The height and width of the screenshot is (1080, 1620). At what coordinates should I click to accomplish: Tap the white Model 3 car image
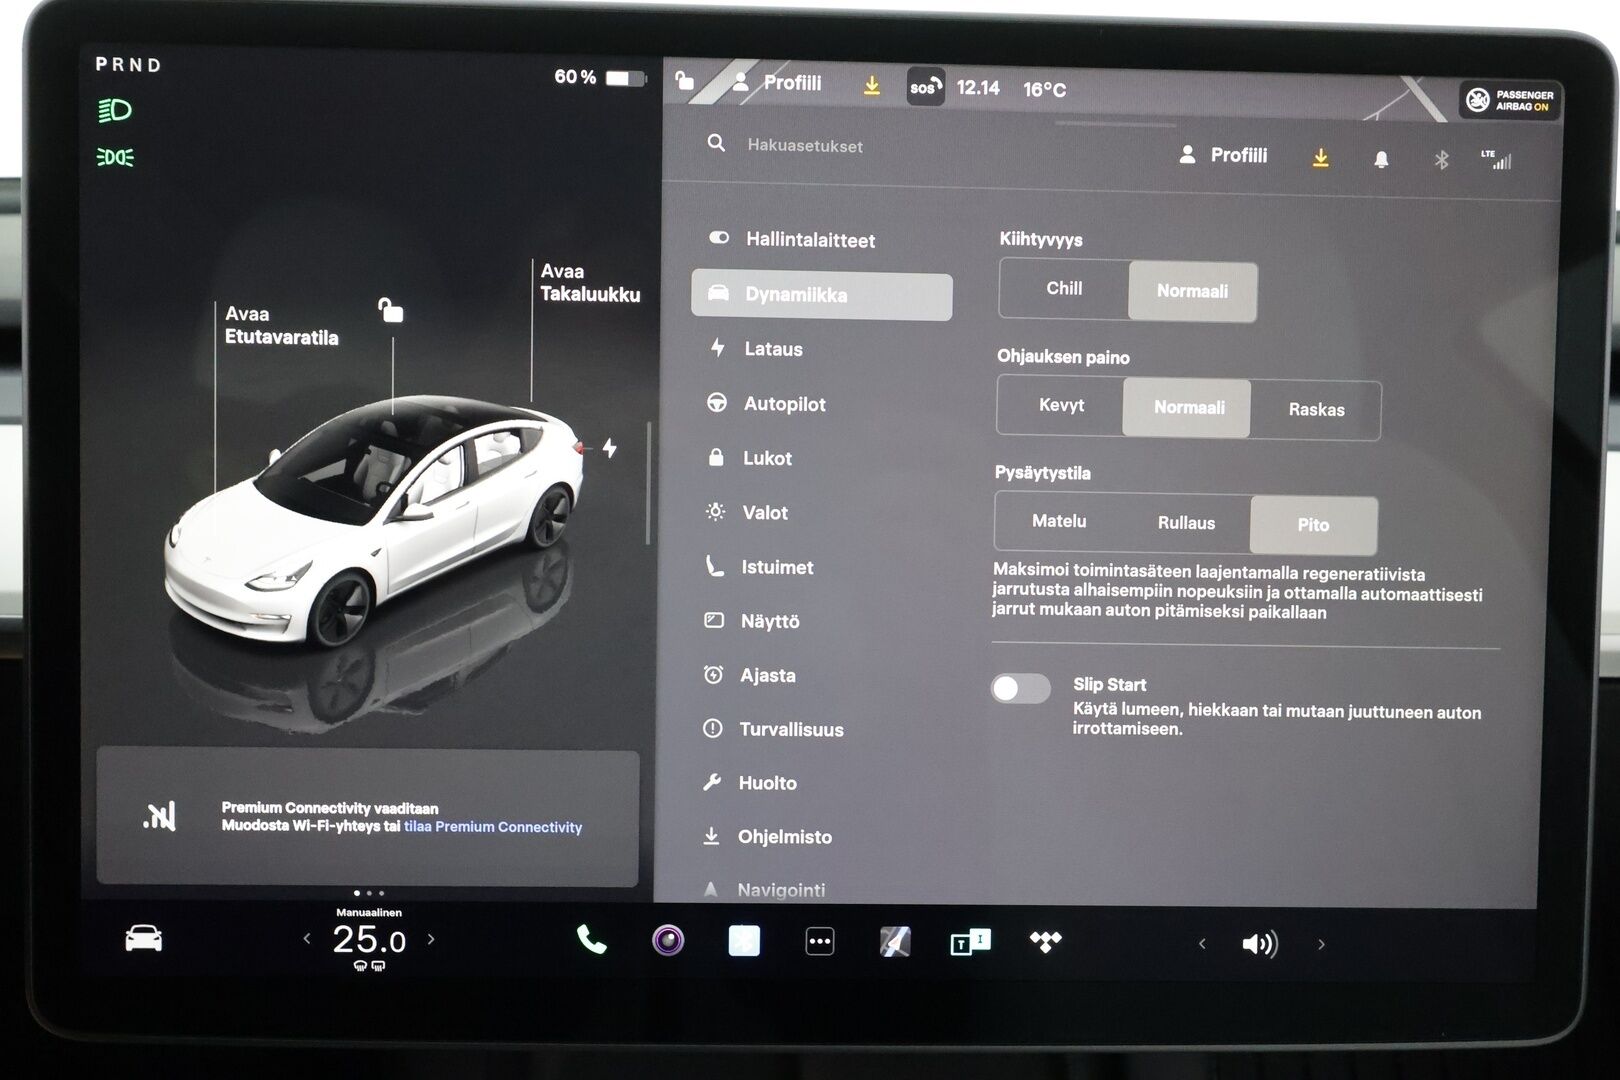374,520
